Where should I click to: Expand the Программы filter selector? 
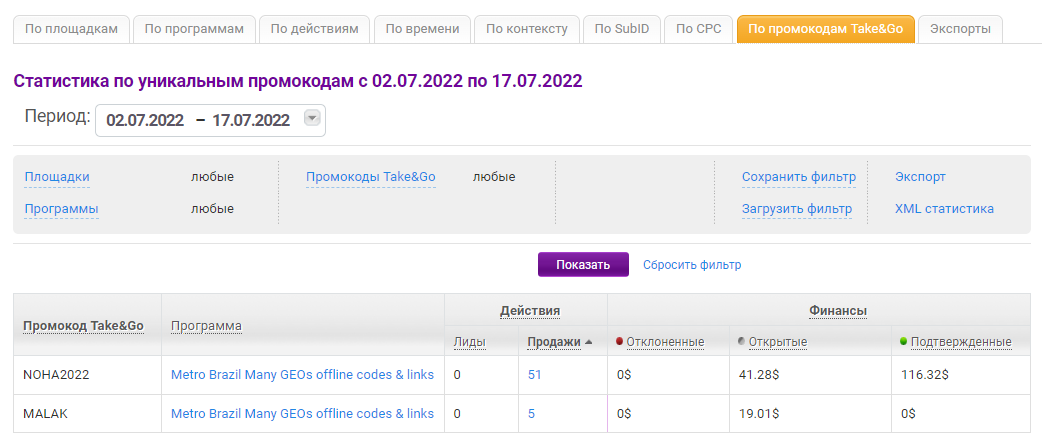(61, 209)
